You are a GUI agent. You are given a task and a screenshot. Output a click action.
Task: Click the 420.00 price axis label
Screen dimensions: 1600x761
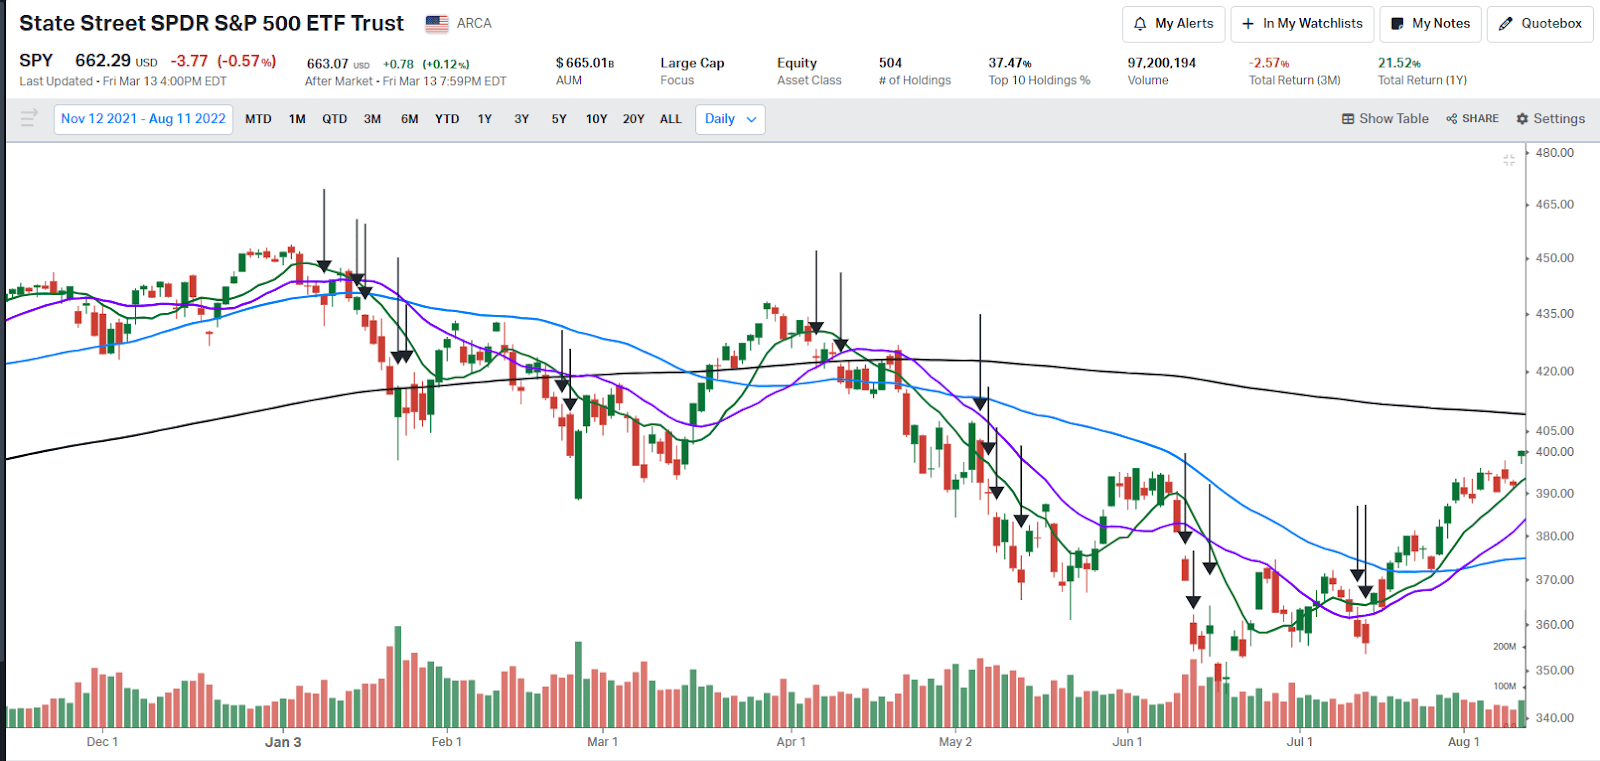[1555, 371]
